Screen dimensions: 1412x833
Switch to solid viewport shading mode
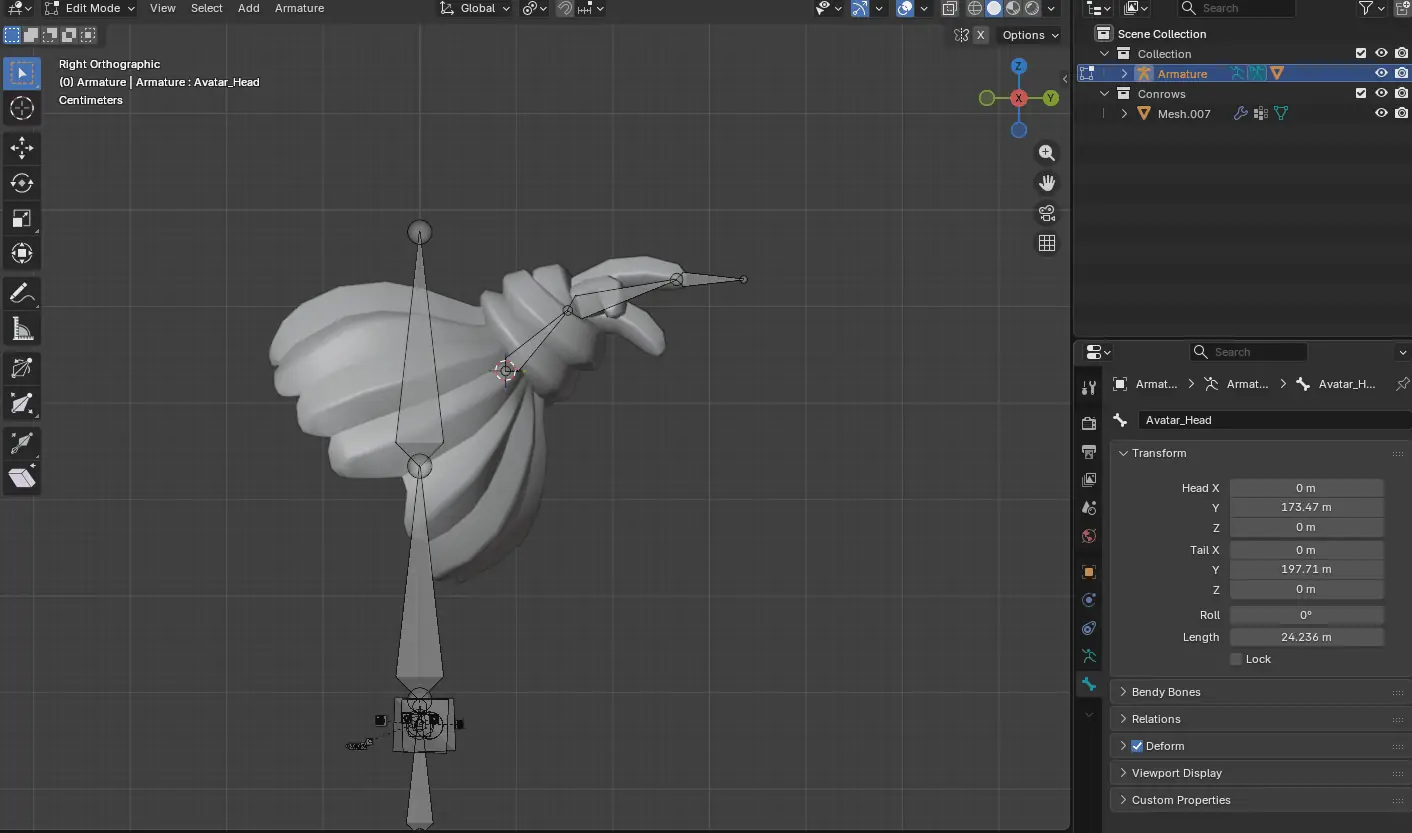[x=994, y=8]
